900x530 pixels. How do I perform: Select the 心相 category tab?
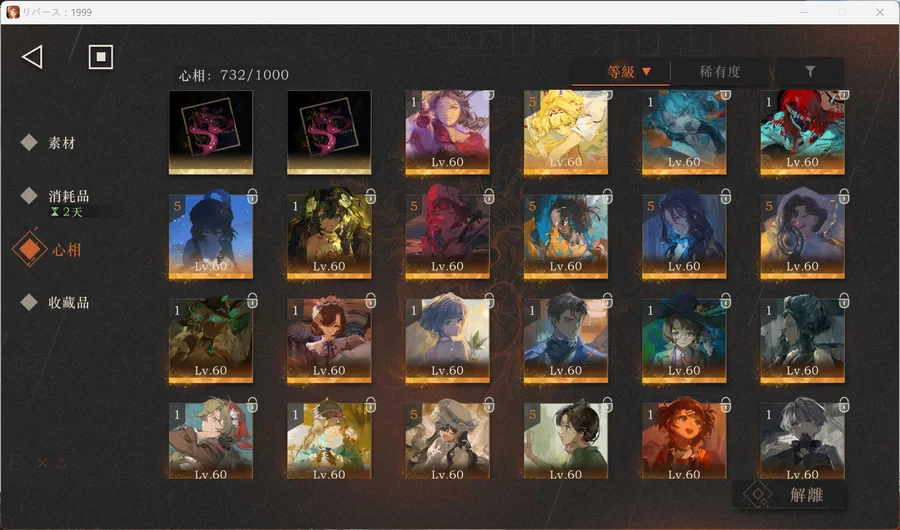(x=67, y=249)
